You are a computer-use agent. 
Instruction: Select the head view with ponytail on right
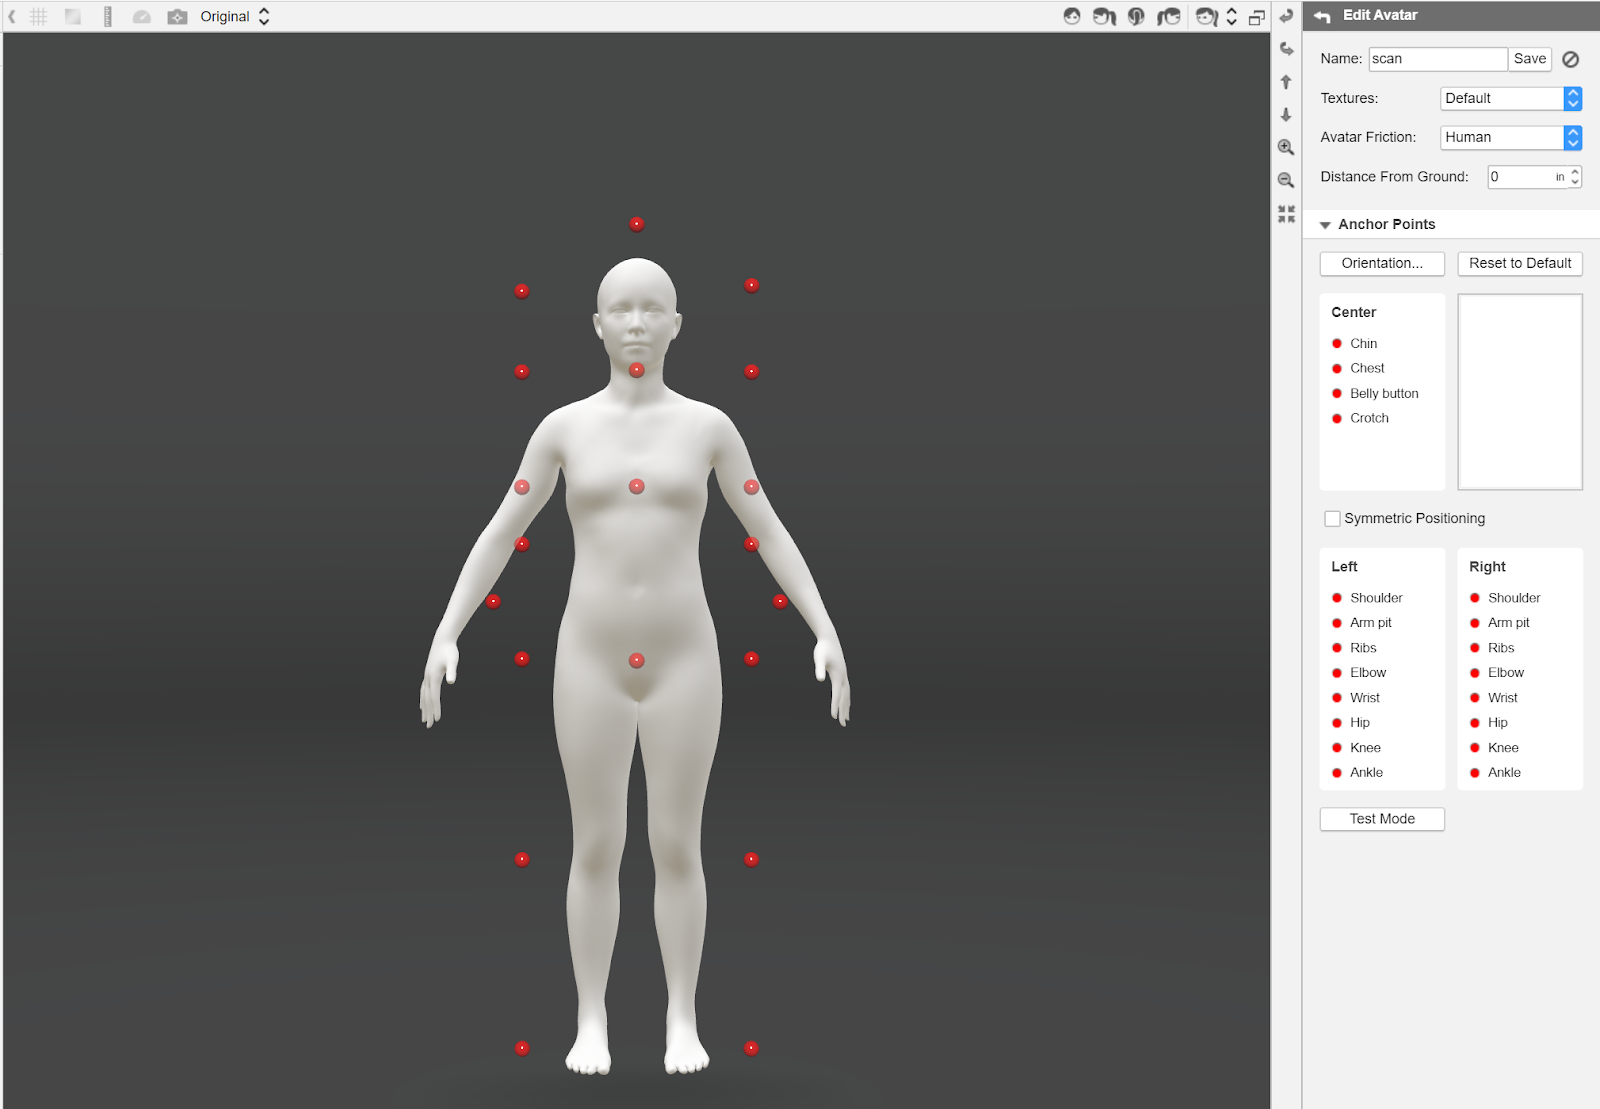coord(1104,16)
